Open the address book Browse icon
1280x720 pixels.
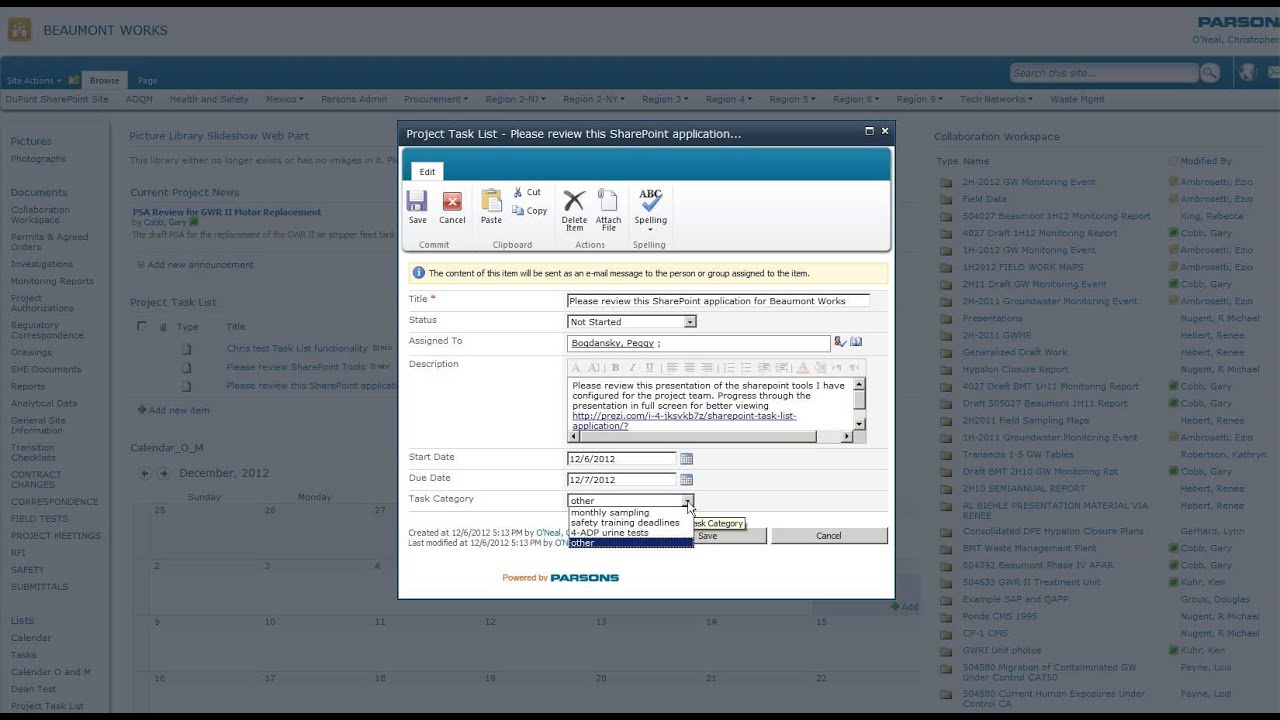click(856, 342)
